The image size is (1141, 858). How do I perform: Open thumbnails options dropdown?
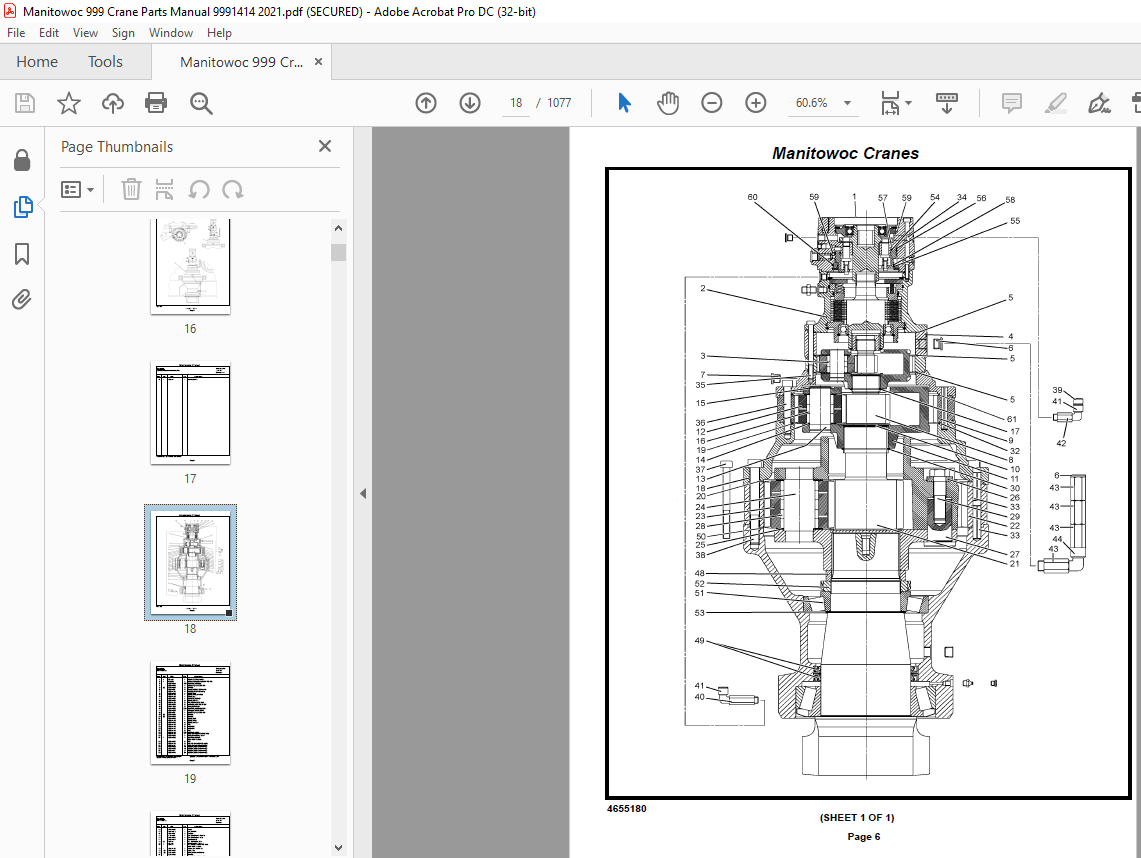(x=78, y=189)
